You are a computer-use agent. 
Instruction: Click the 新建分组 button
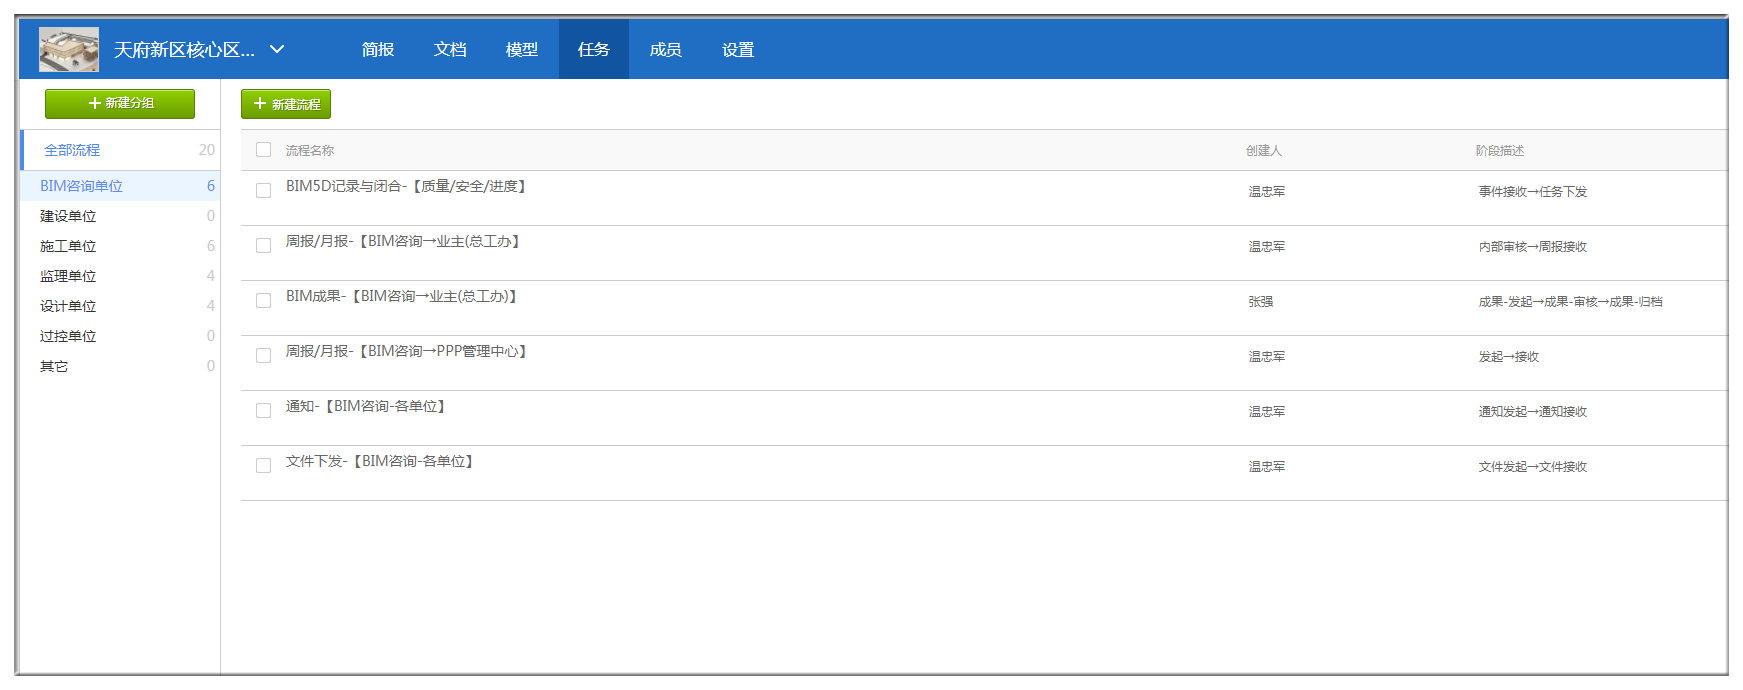120,103
